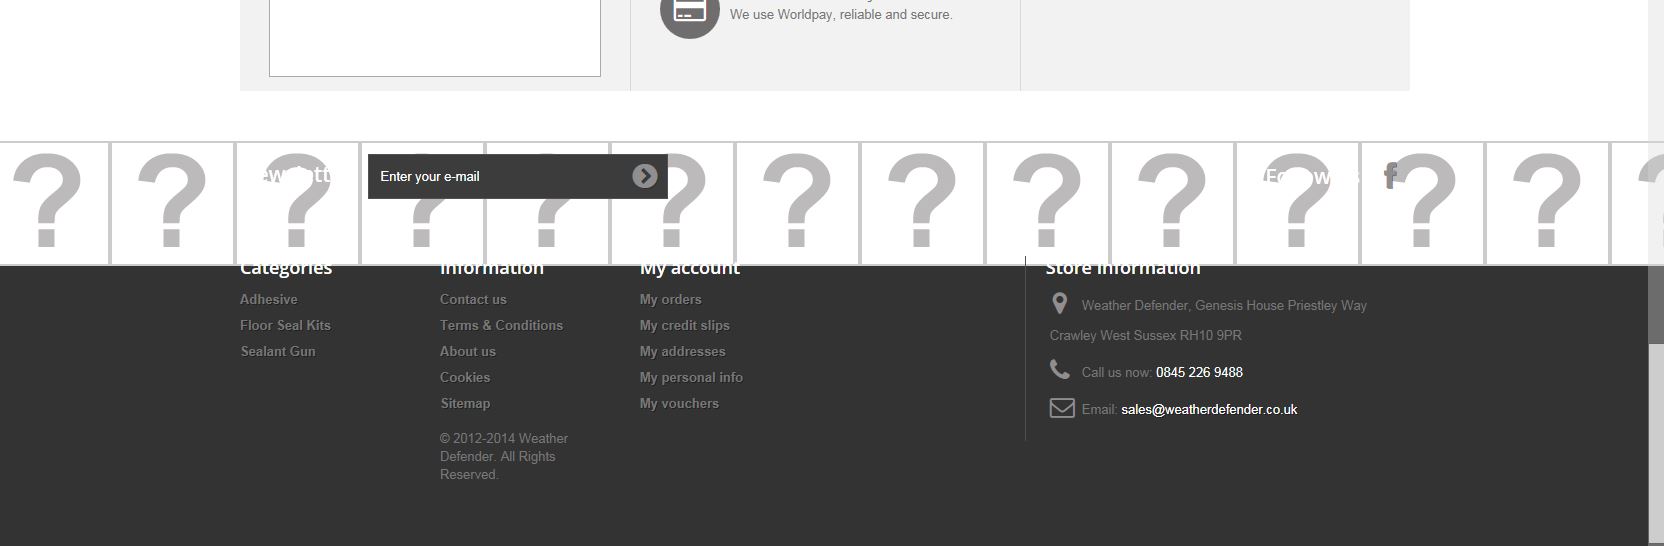Viewport: 1664px width, 546px height.
Task: Click the phone icon near Call us now
Action: pyautogui.click(x=1060, y=369)
